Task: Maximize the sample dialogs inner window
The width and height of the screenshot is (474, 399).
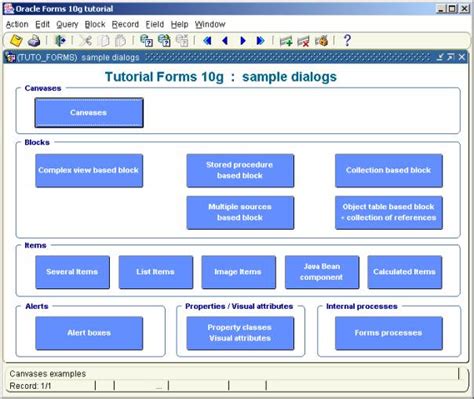Action: click(x=451, y=57)
